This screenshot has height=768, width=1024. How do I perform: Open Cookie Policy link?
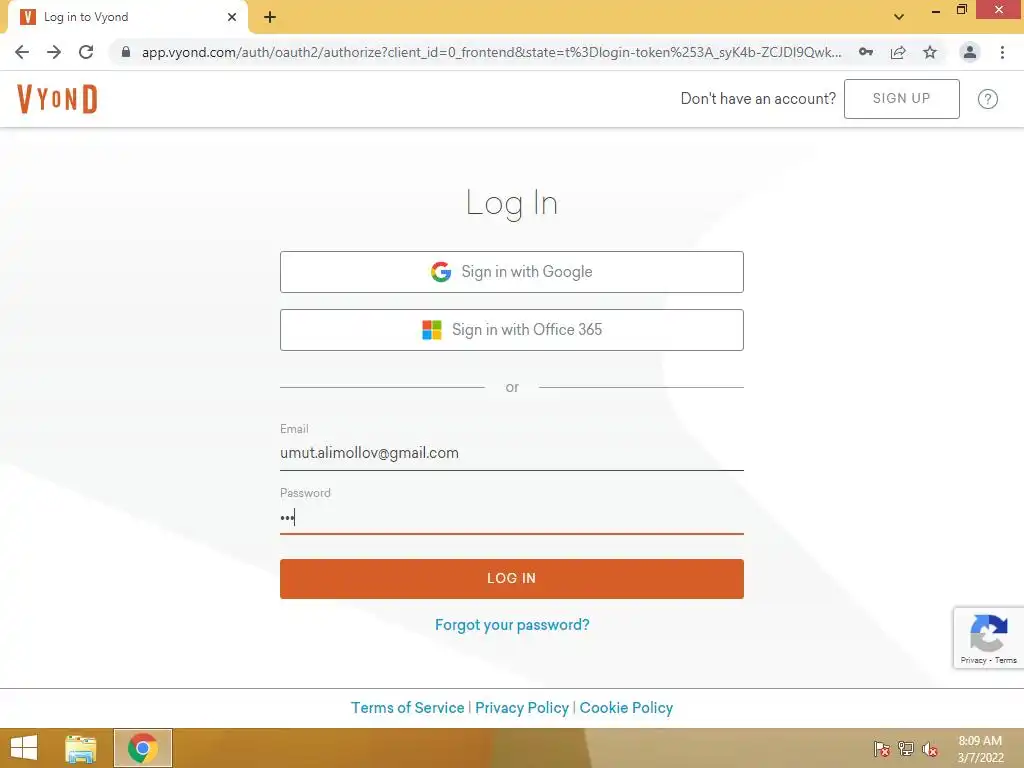(626, 708)
